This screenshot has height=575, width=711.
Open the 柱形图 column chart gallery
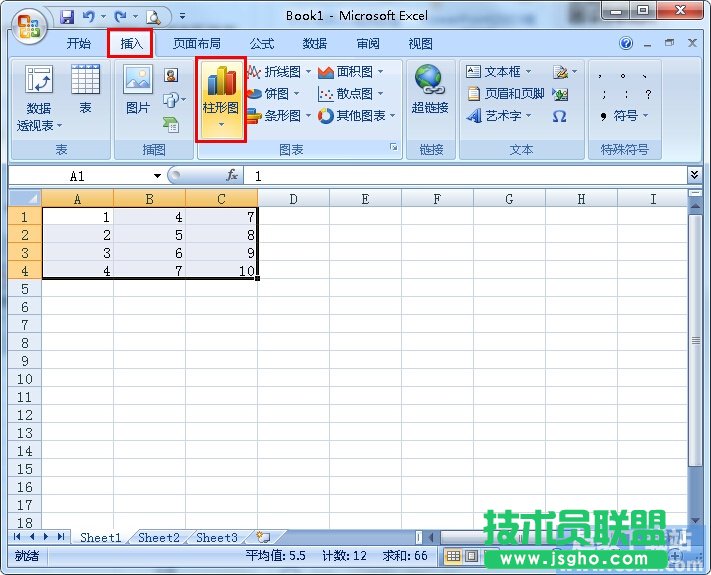[221, 98]
